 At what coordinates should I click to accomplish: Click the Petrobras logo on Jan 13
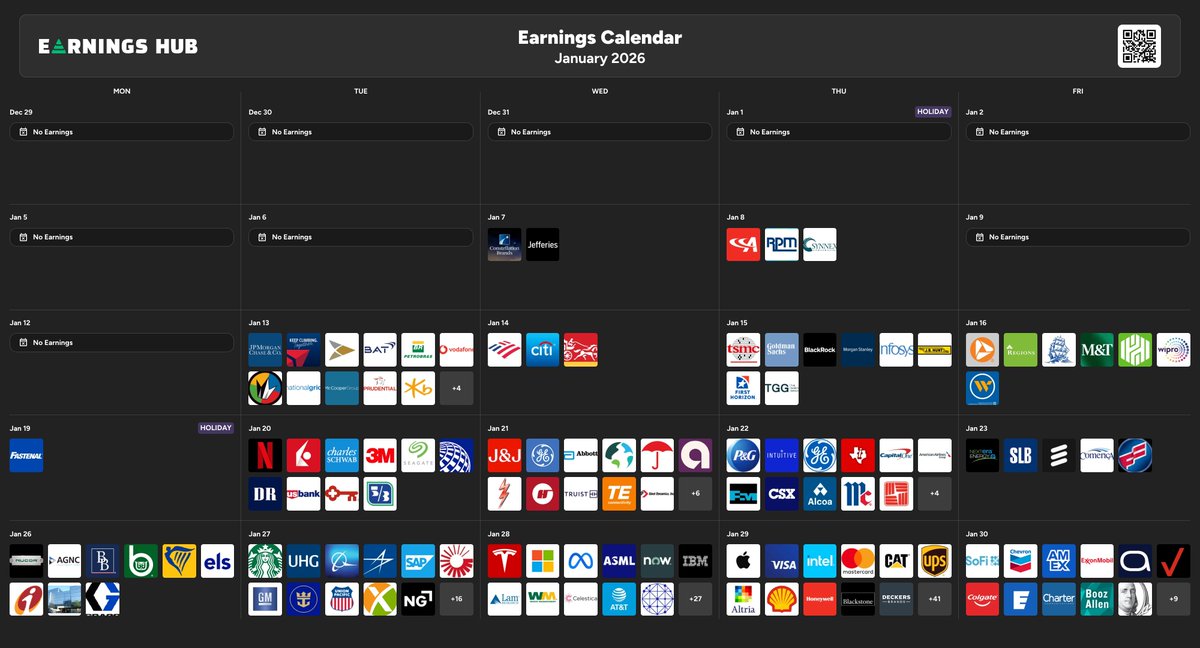click(418, 350)
